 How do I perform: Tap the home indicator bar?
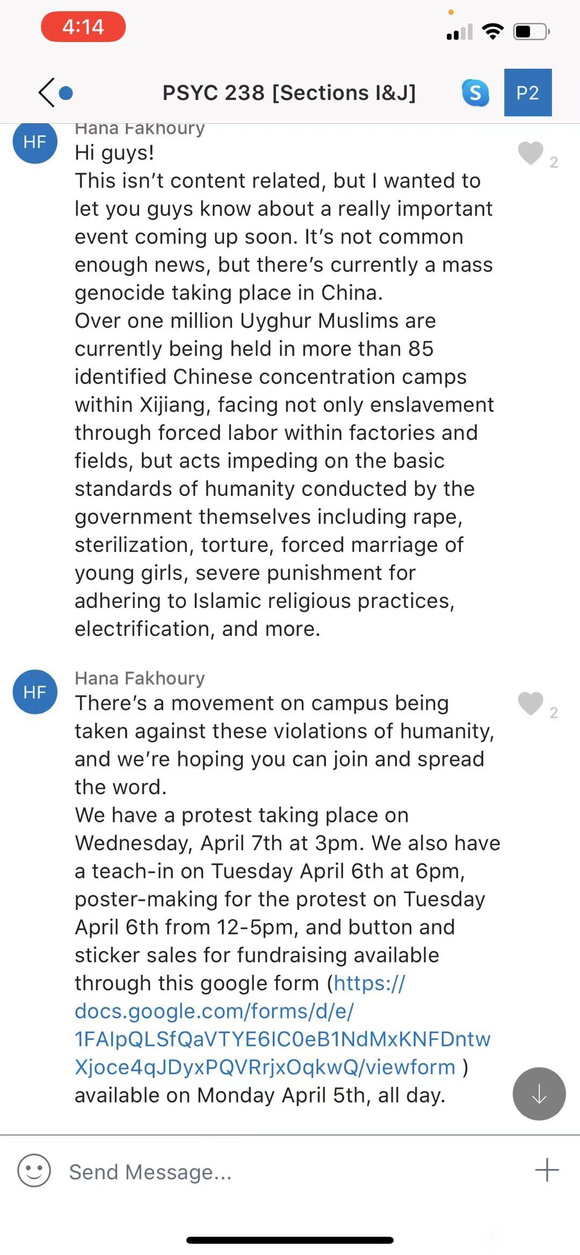coord(290,1240)
